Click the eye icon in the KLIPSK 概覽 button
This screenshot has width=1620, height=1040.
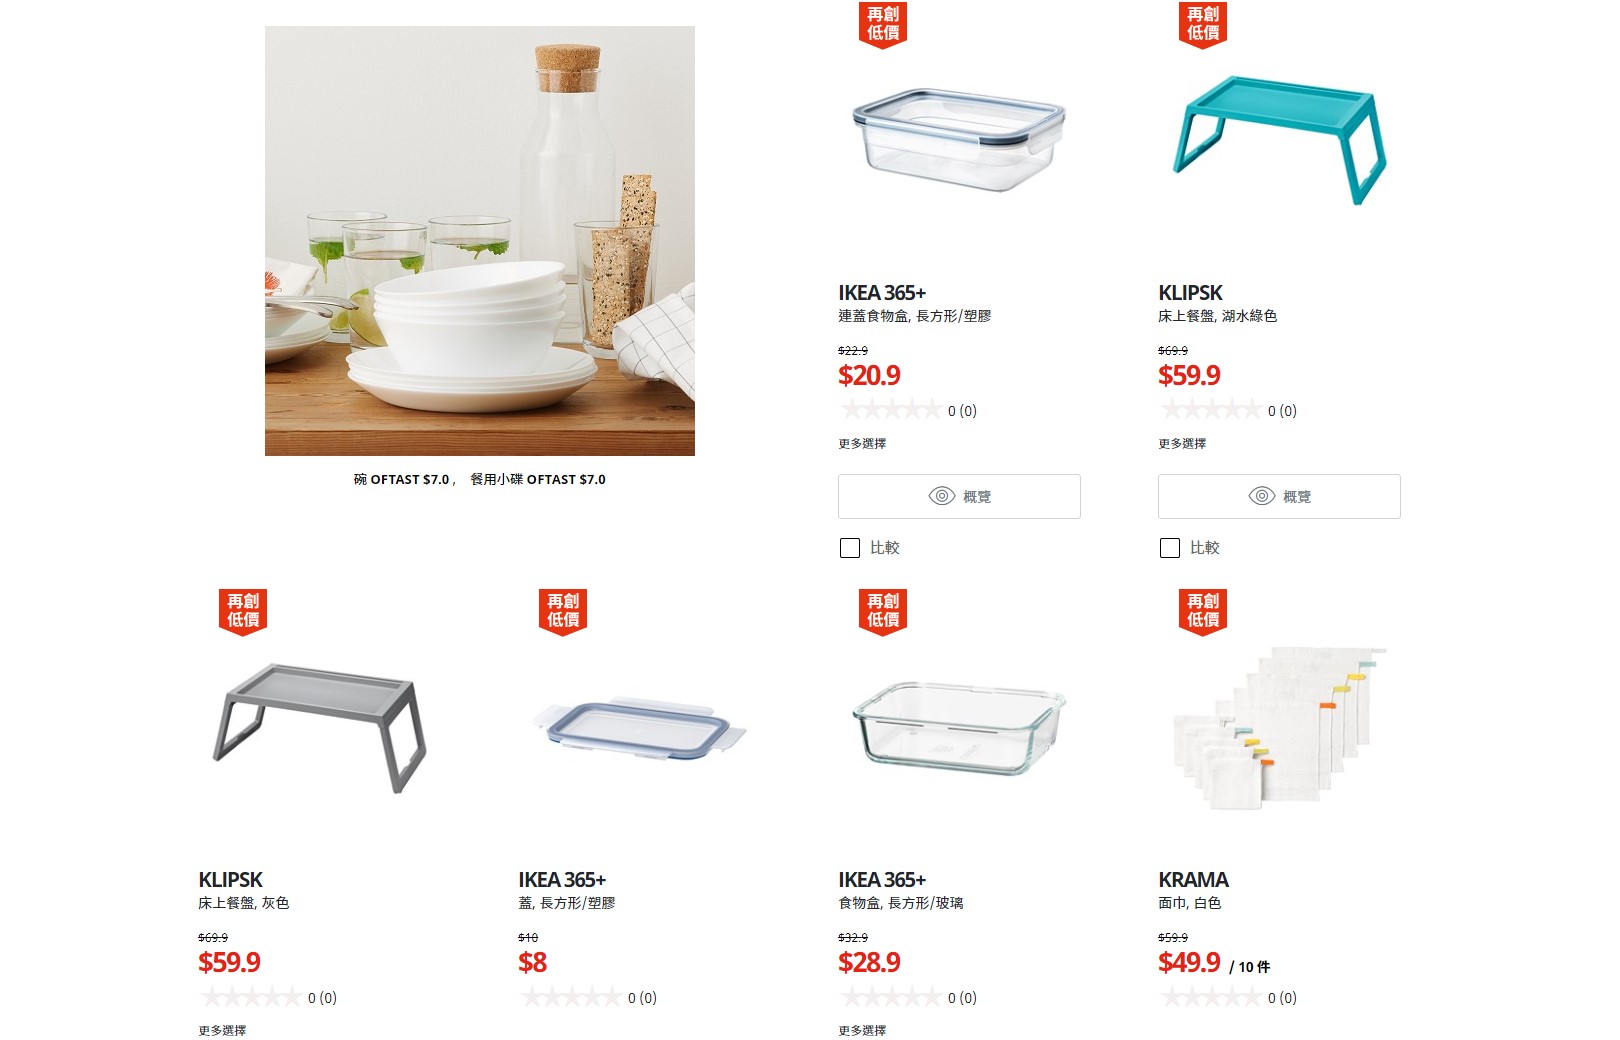[x=1262, y=496]
